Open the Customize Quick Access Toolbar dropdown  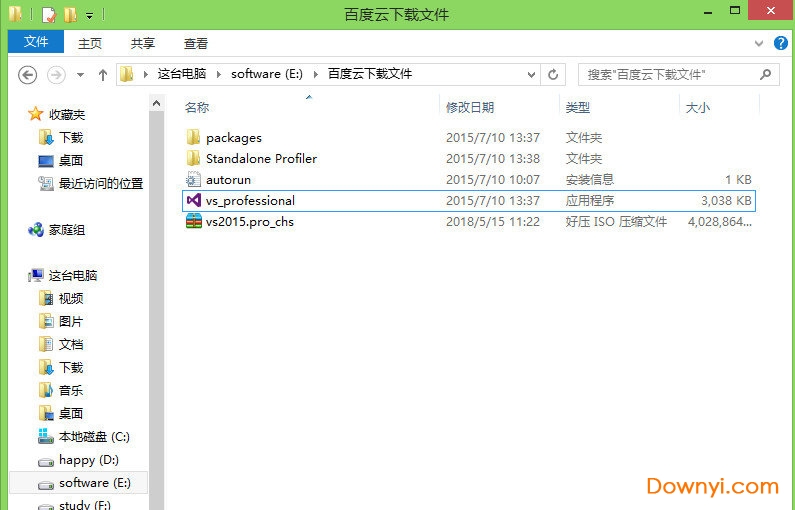(x=89, y=15)
